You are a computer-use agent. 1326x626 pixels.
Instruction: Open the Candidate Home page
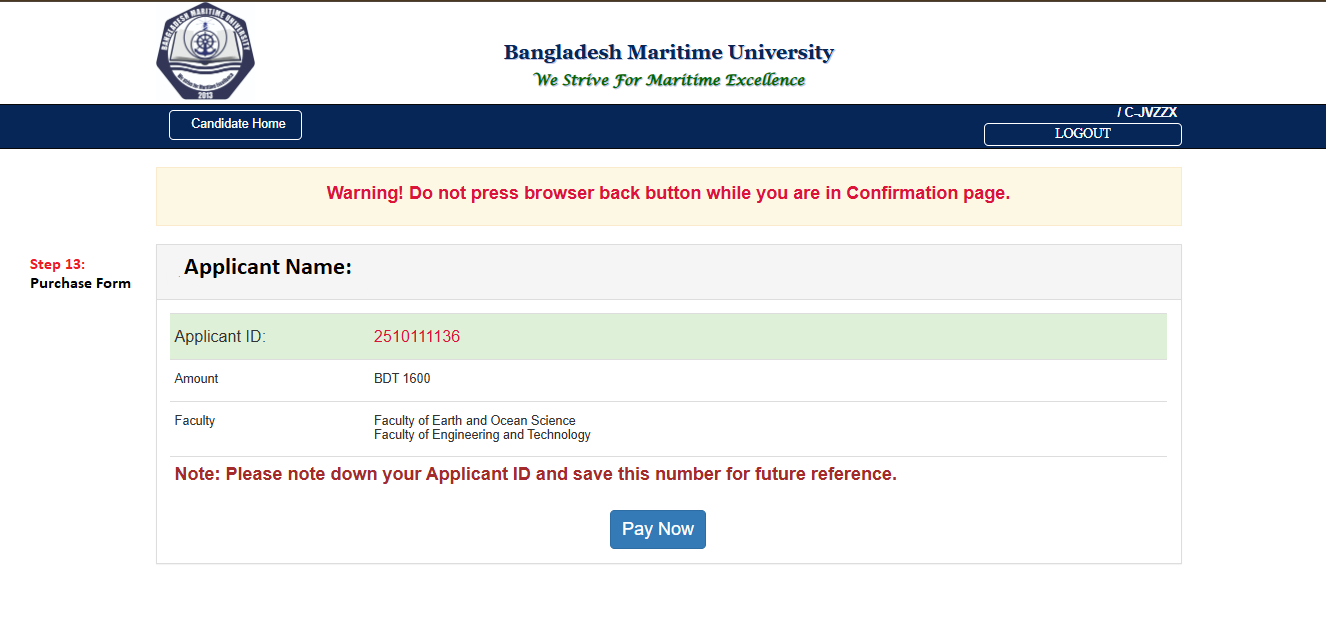(x=235, y=124)
